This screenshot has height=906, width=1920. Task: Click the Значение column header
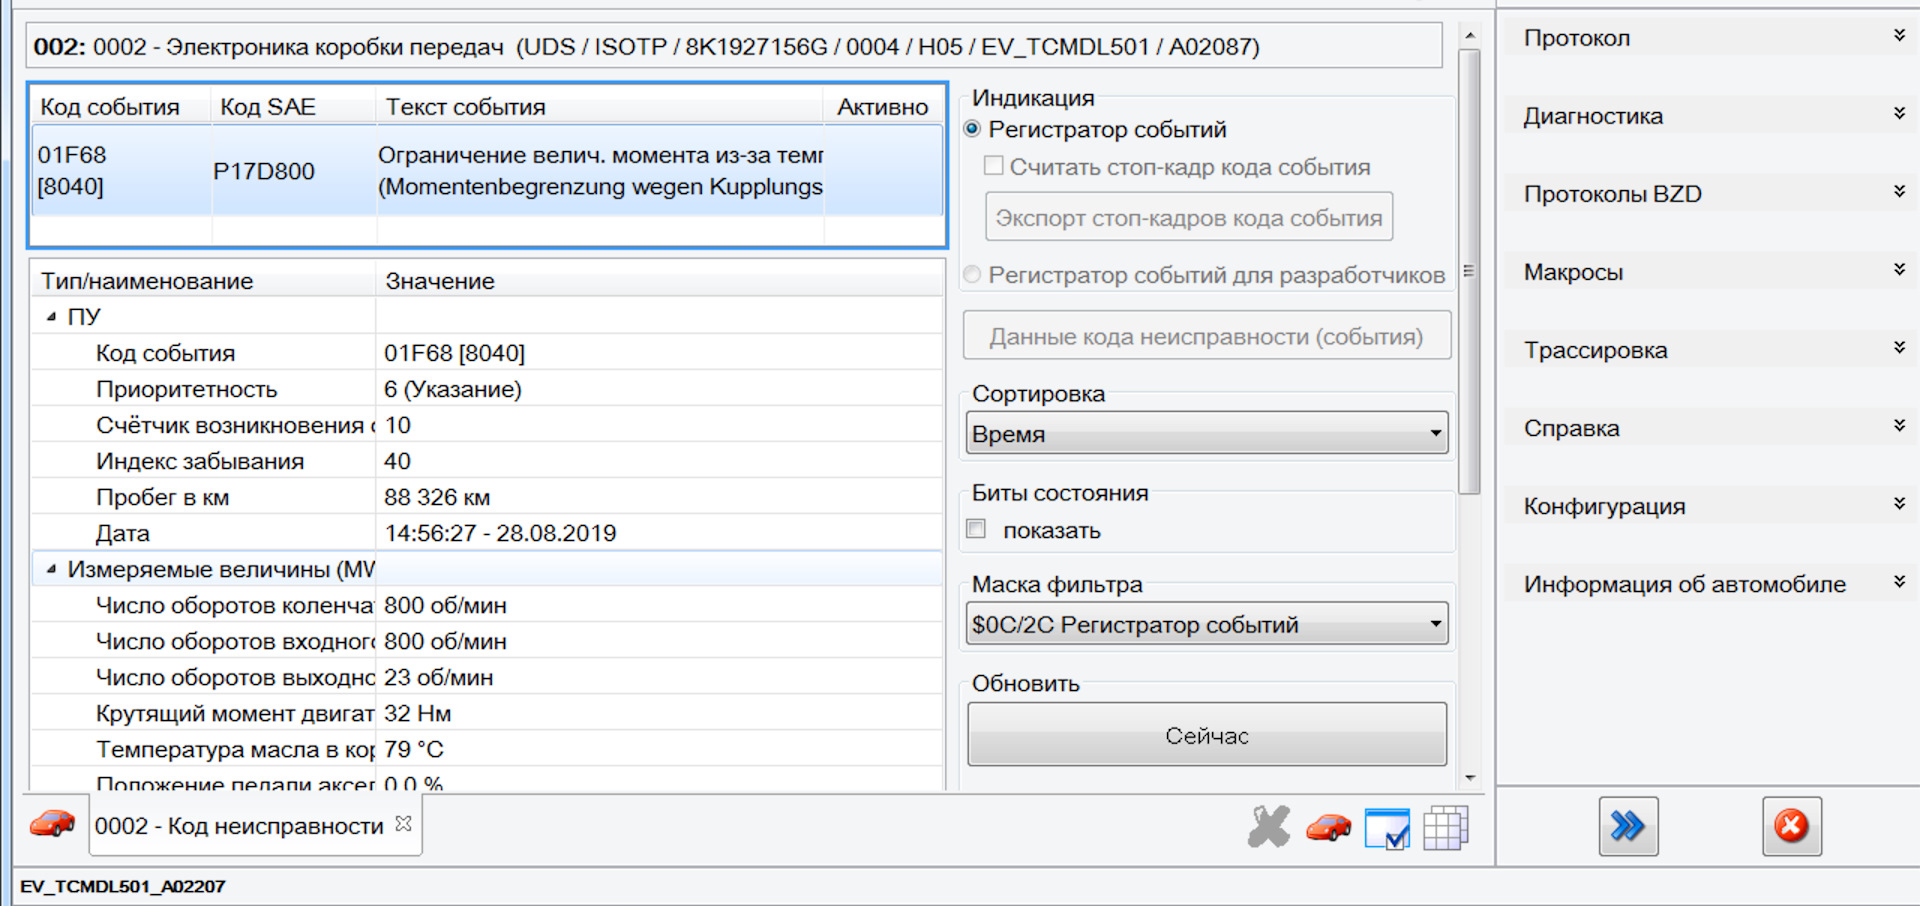tap(659, 281)
